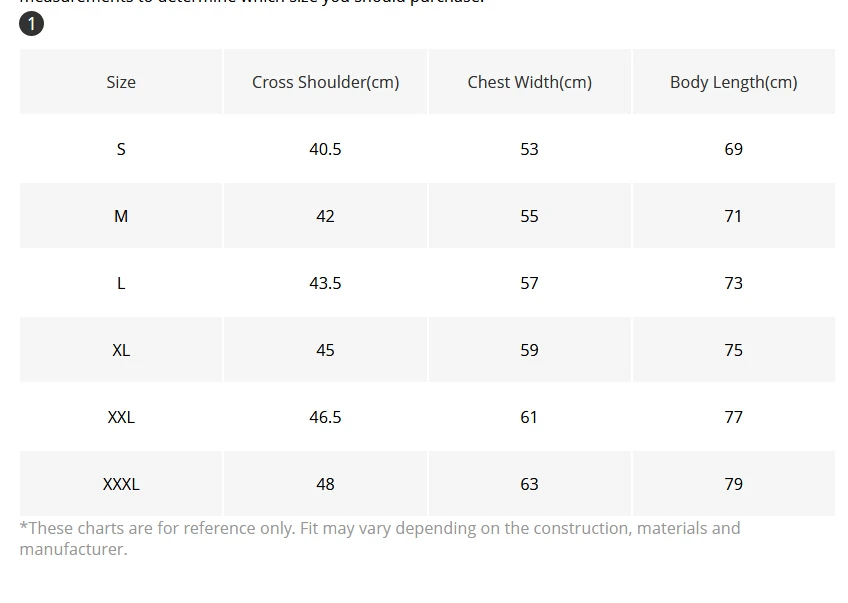
Task: Select the XXXL size row label
Action: pyautogui.click(x=121, y=484)
